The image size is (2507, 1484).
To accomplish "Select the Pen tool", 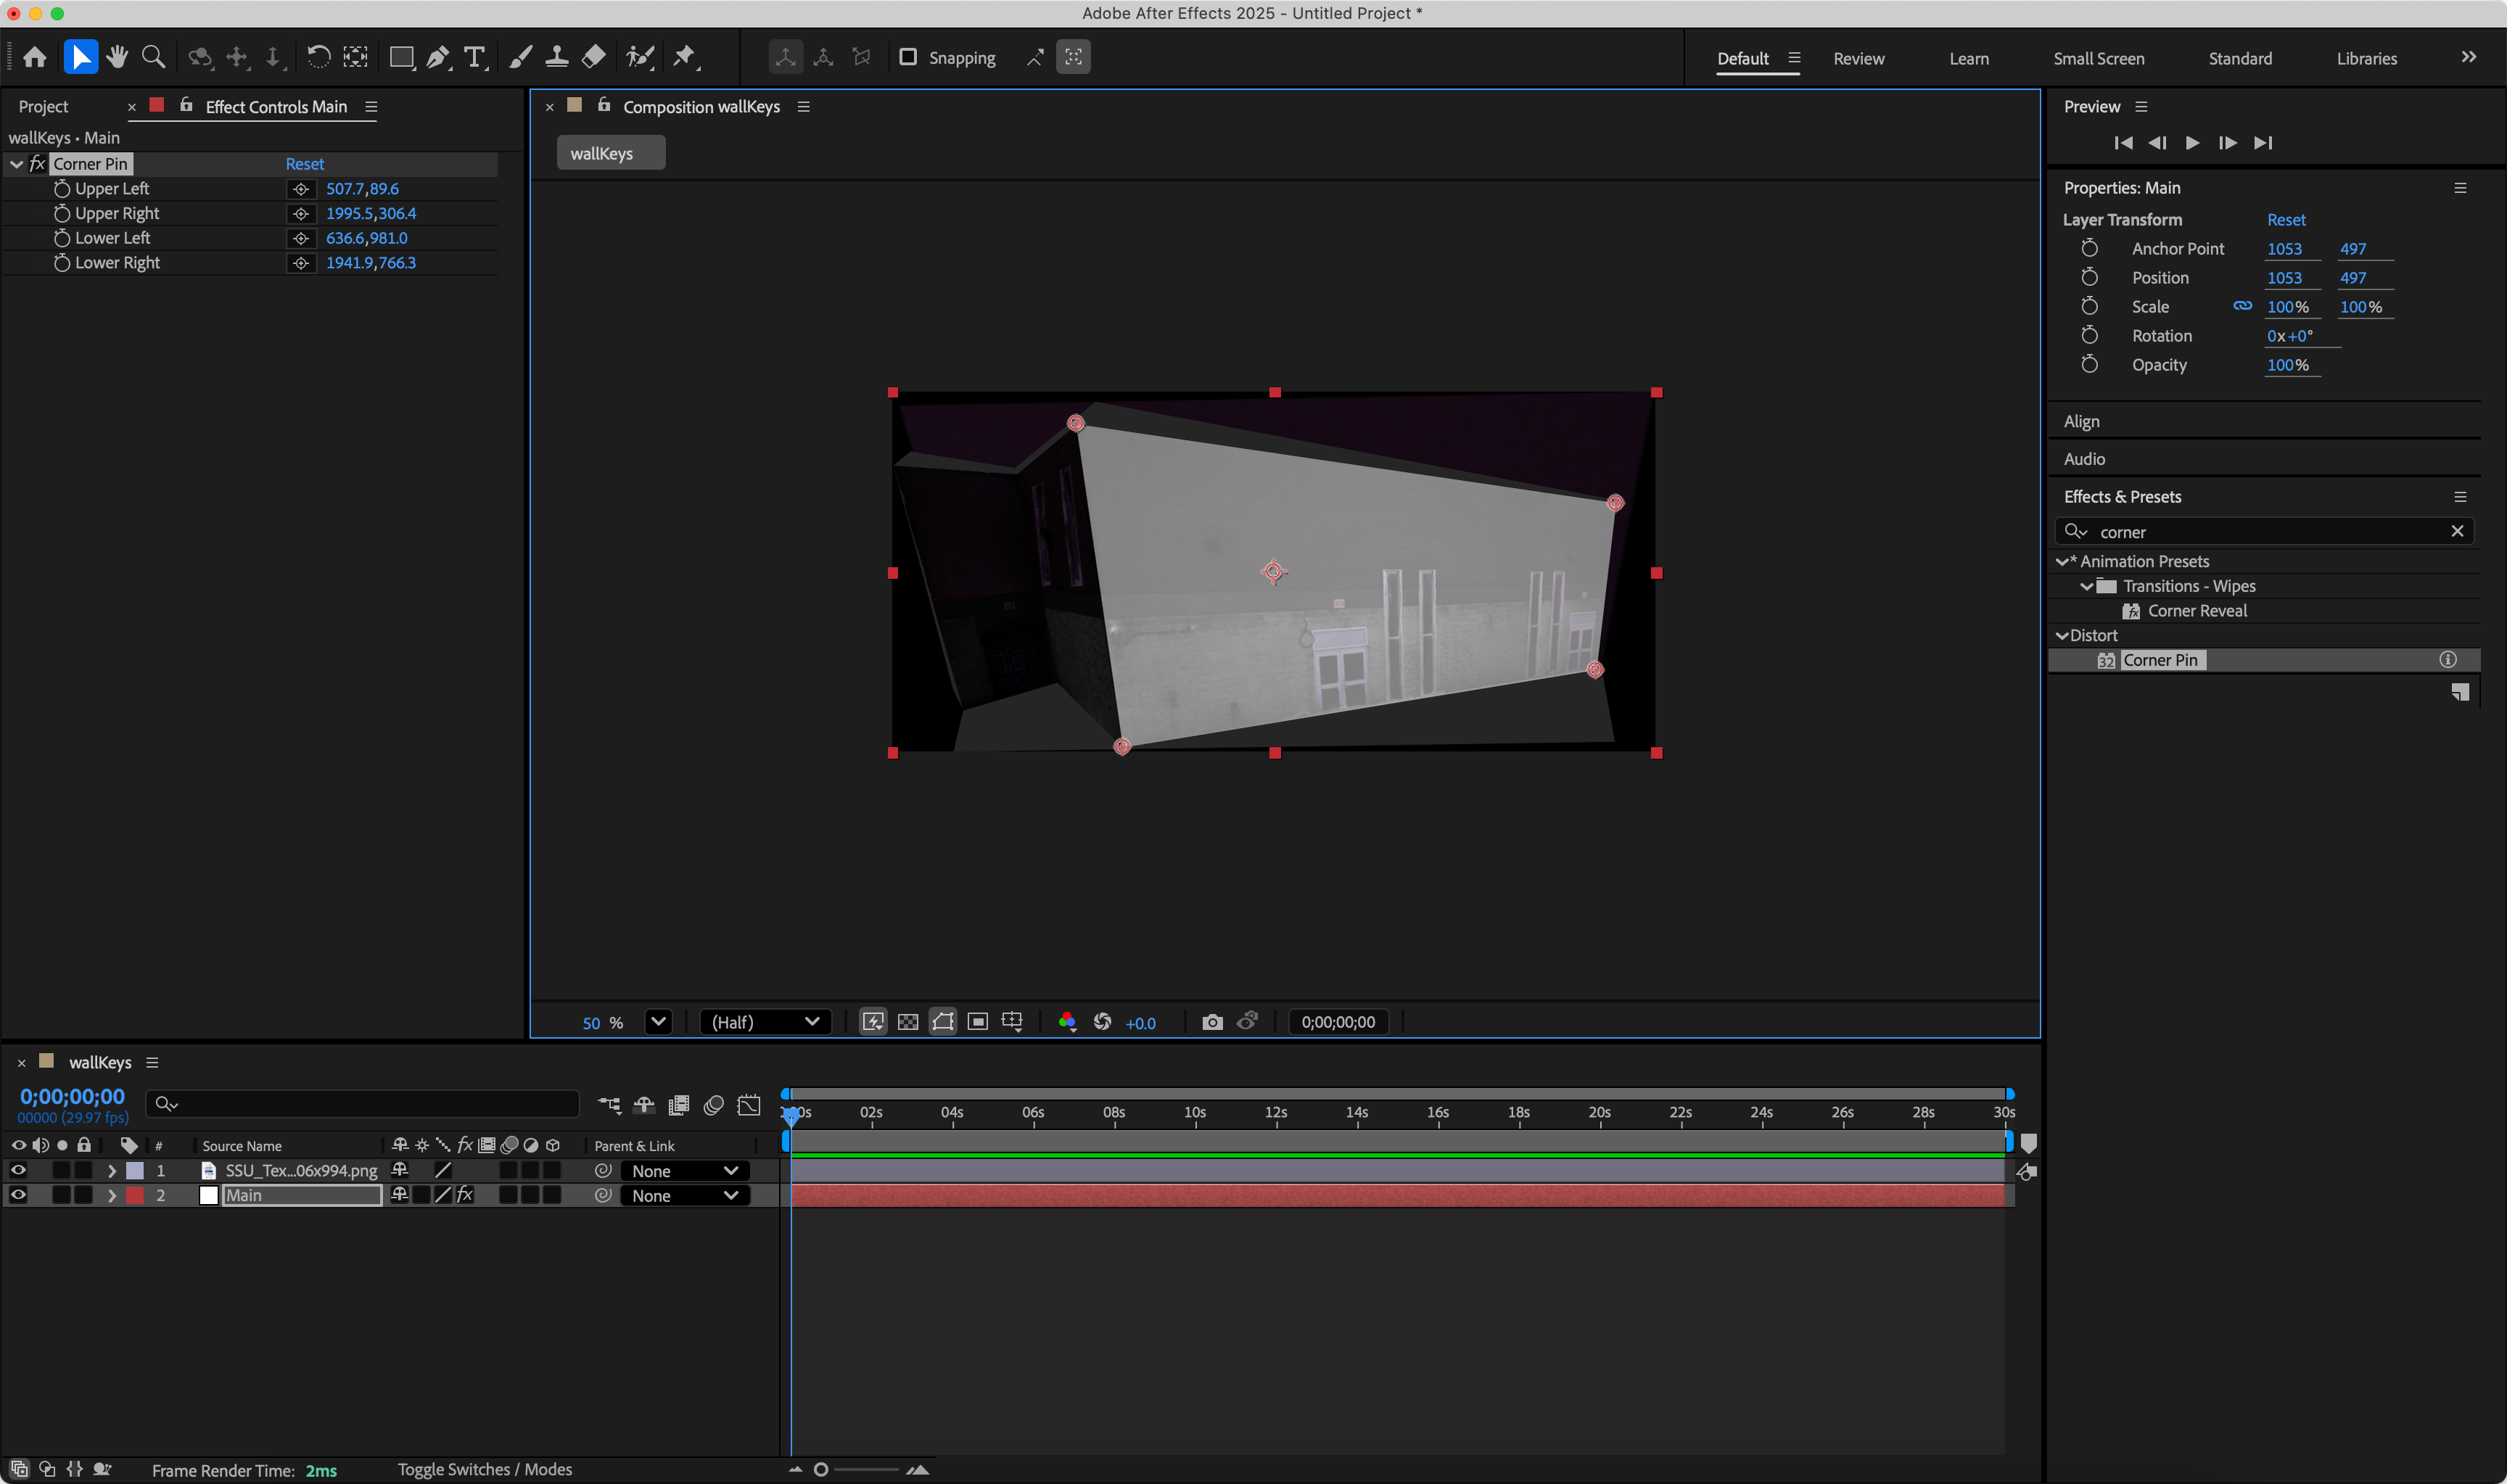I will (x=438, y=57).
